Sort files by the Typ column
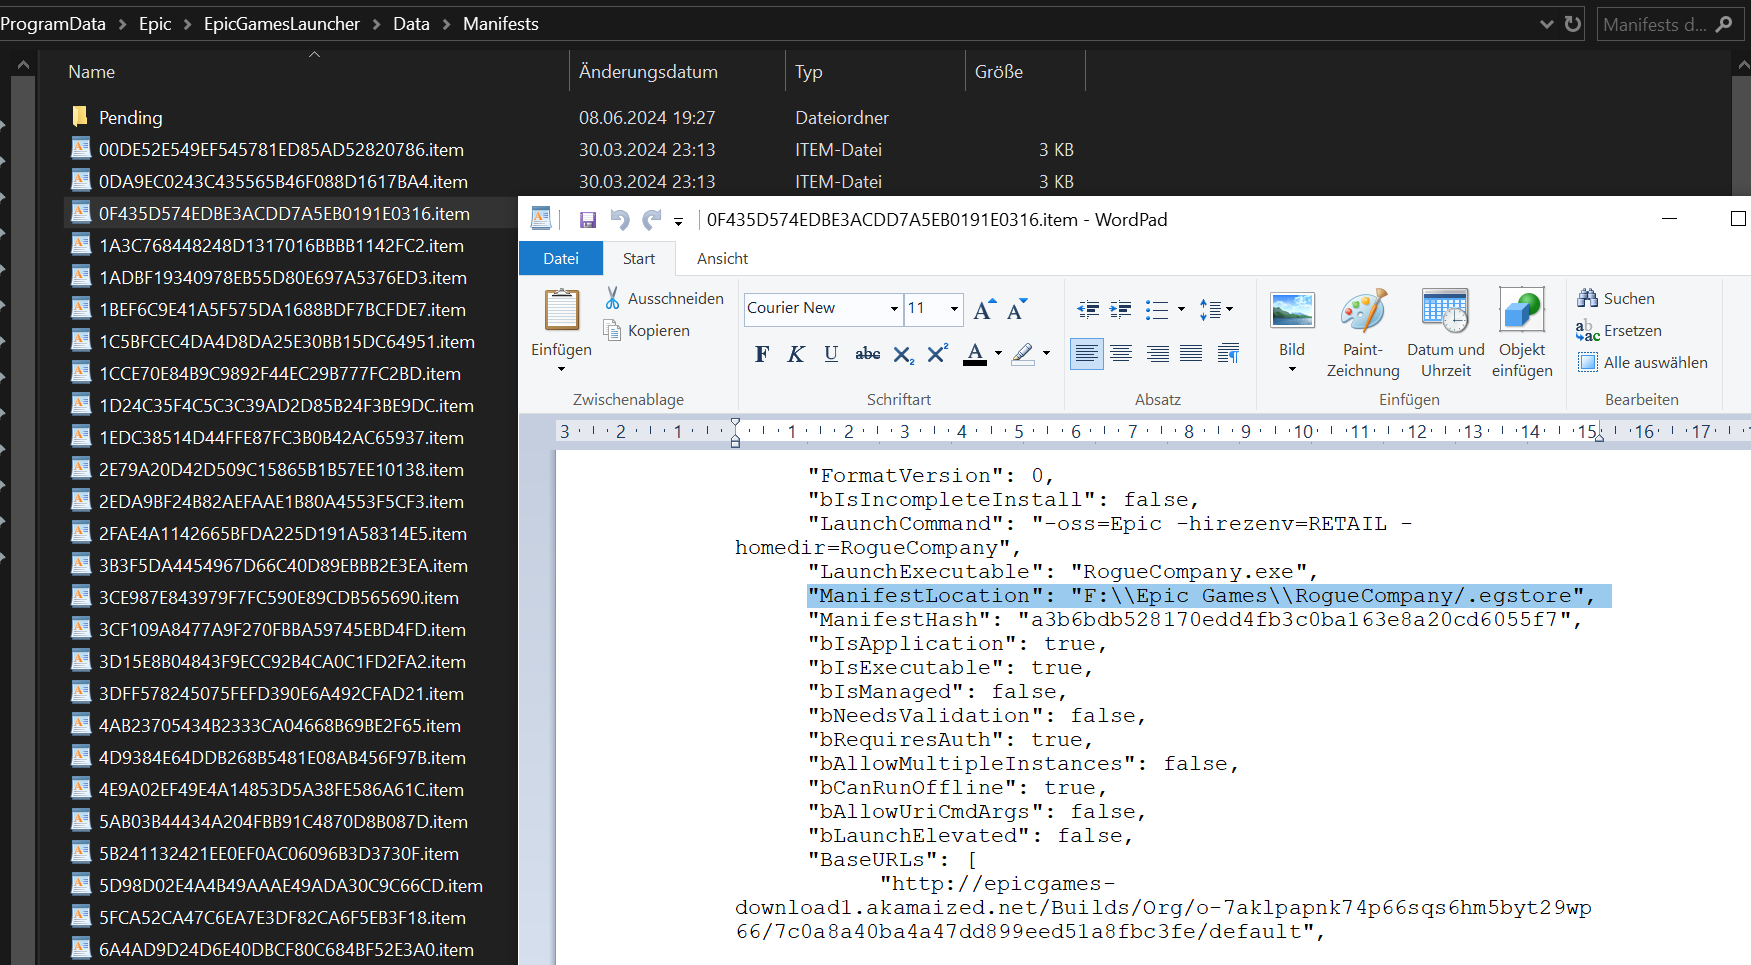 [x=809, y=72]
